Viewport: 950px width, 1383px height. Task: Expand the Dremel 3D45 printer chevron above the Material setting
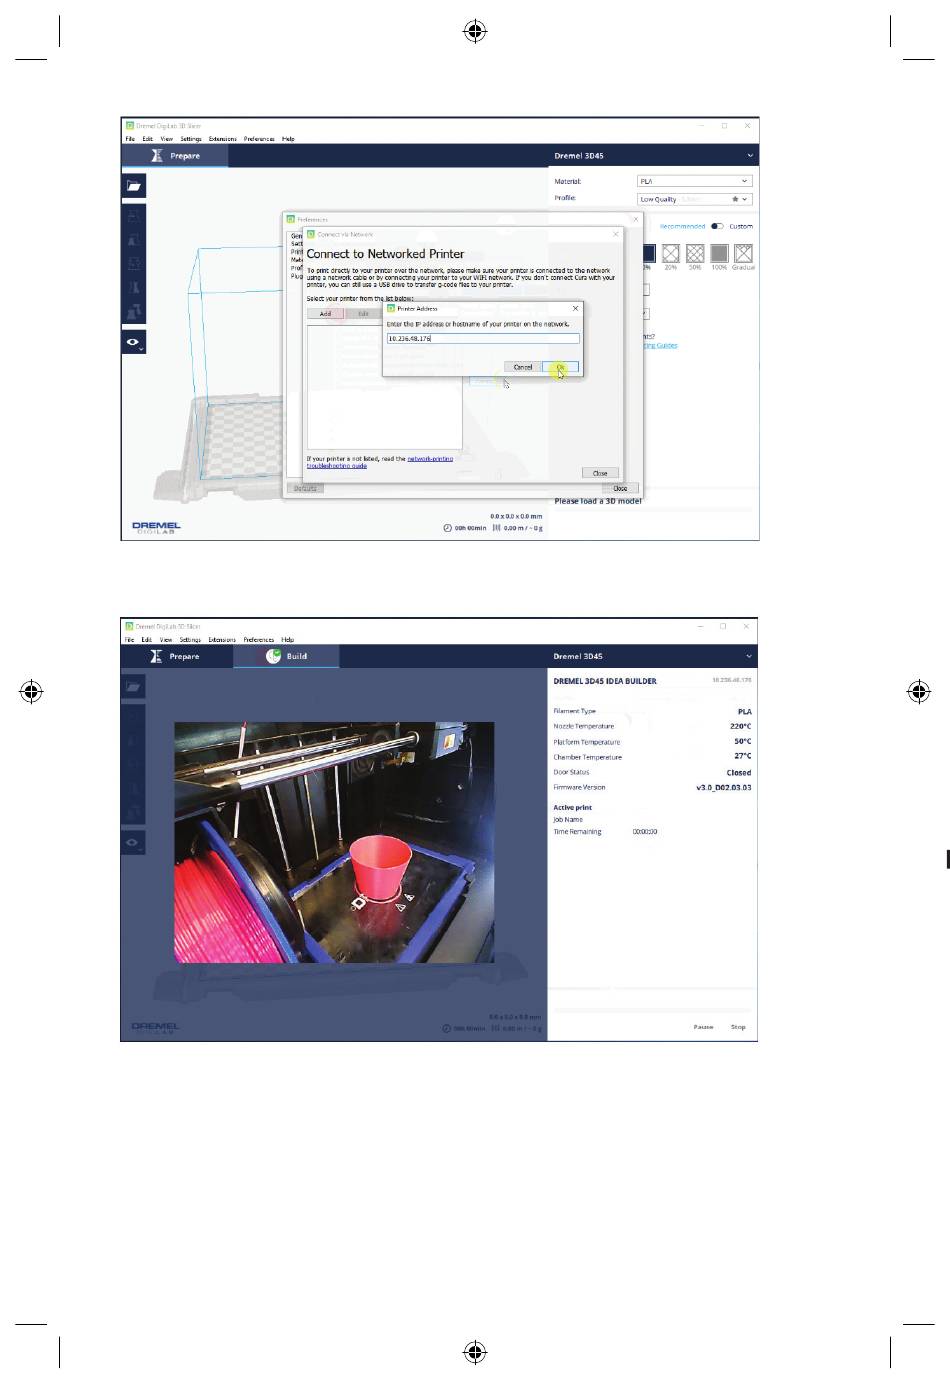coord(750,156)
